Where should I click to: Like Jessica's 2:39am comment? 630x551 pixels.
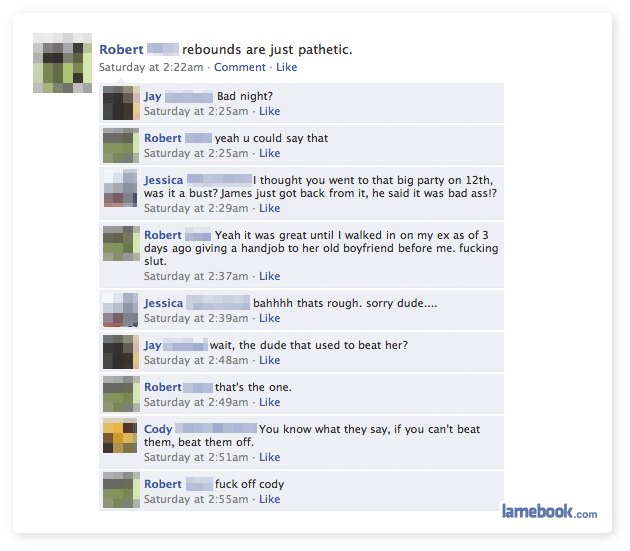click(270, 318)
